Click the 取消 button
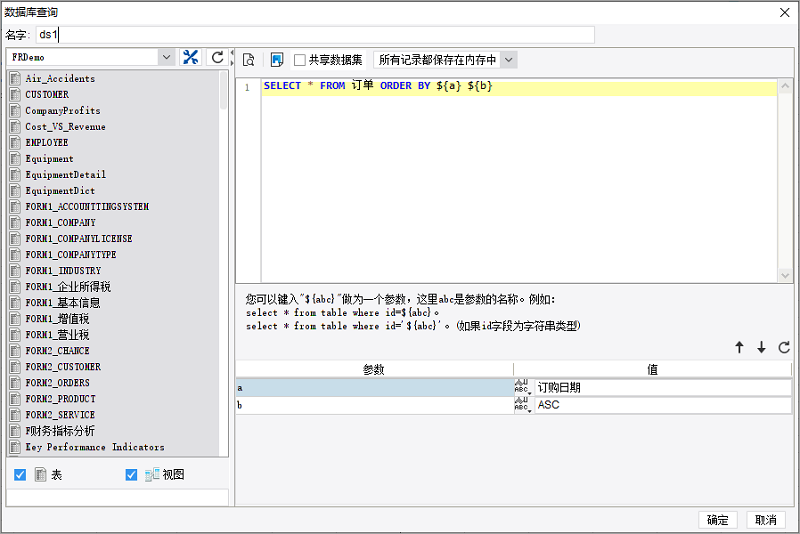 point(765,520)
